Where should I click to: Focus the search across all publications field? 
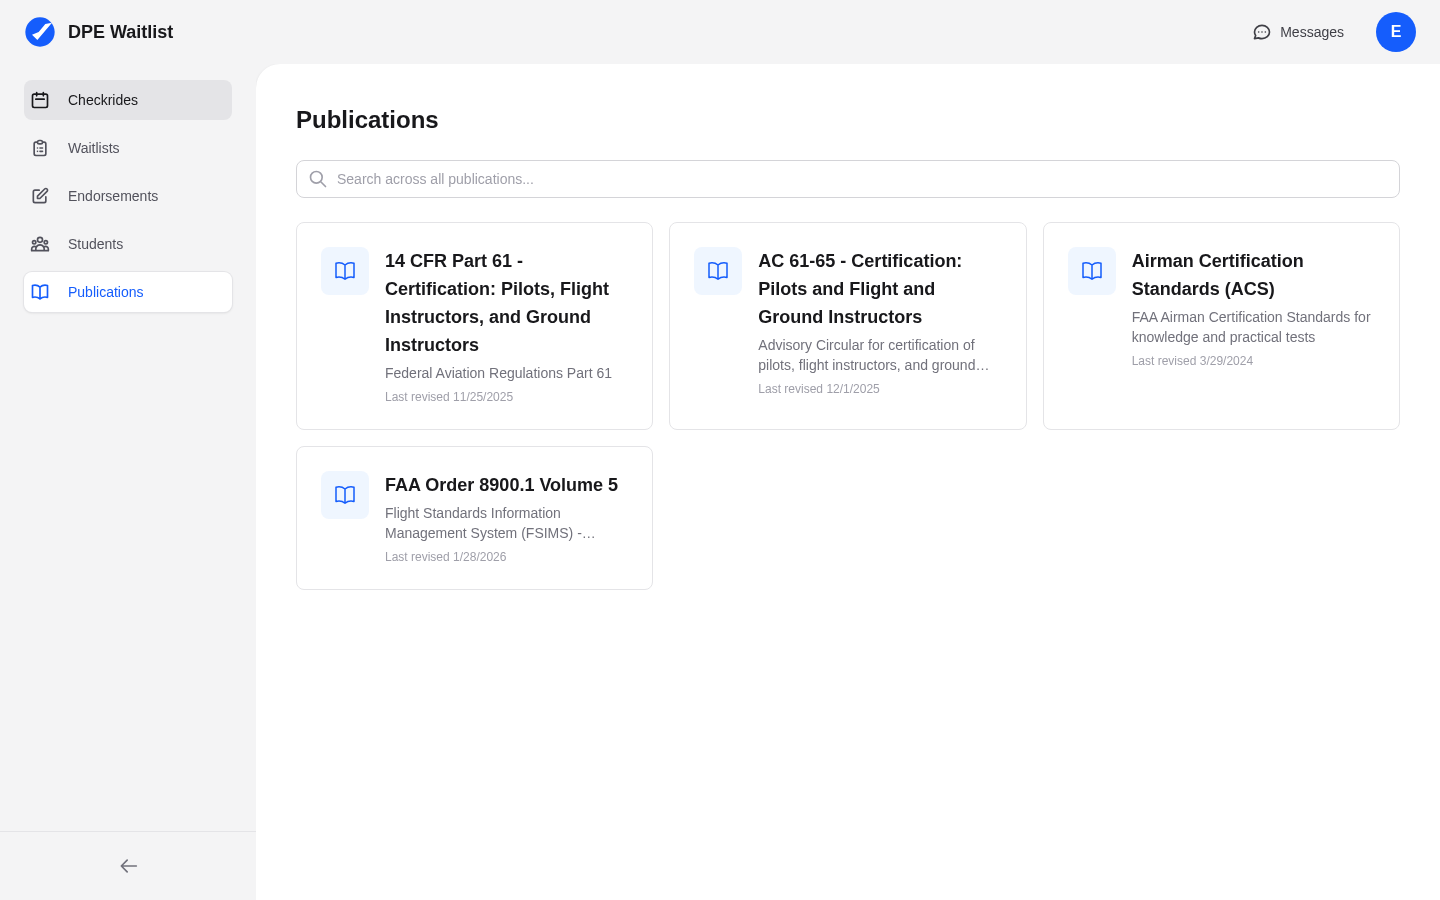pyautogui.click(x=860, y=179)
